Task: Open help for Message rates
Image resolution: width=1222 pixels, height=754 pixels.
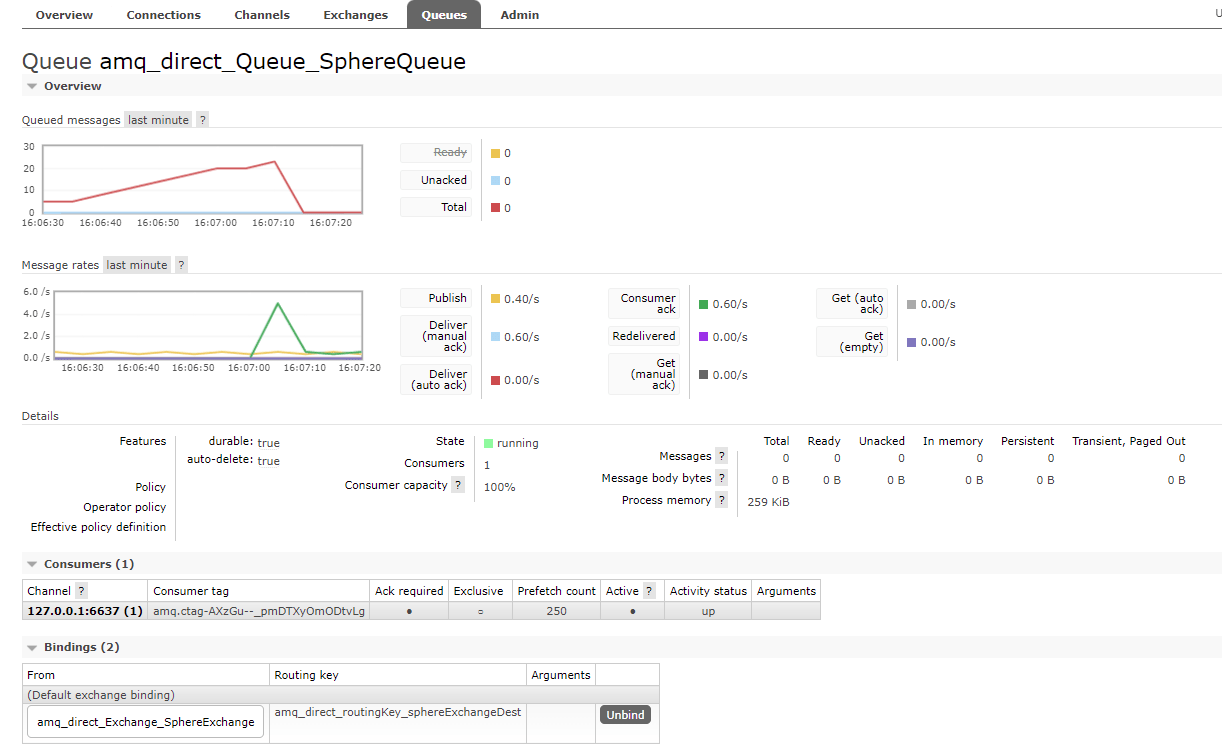Action: pyautogui.click(x=180, y=264)
